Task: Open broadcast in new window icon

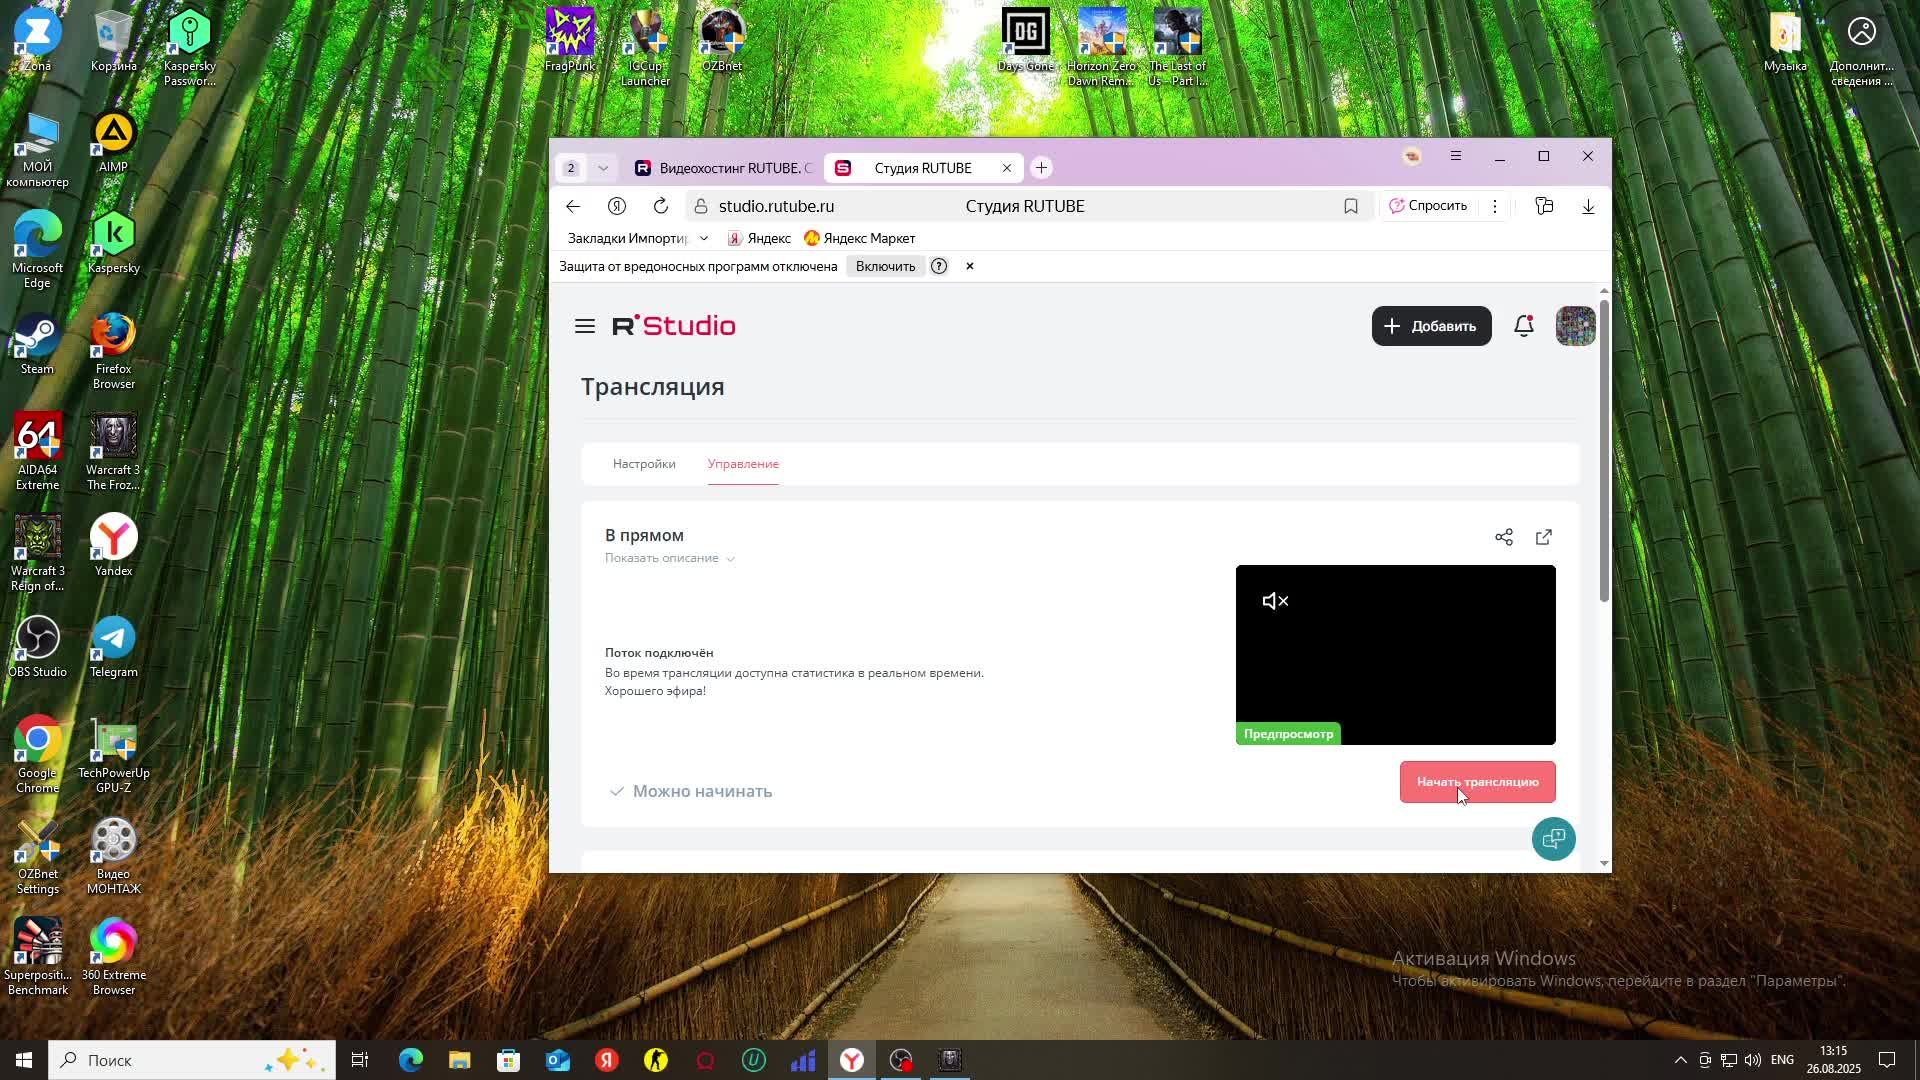Action: [x=1543, y=537]
